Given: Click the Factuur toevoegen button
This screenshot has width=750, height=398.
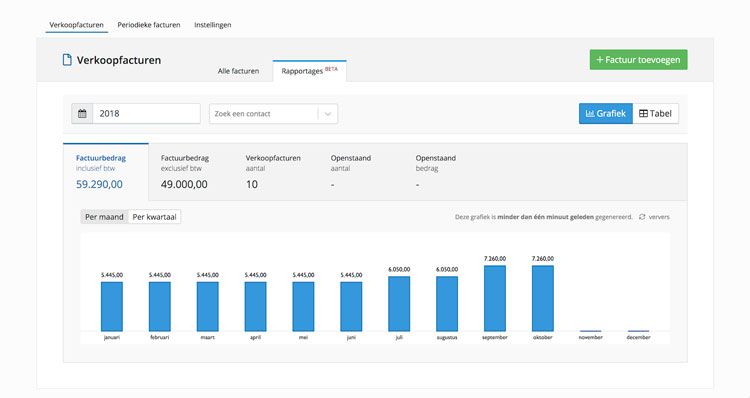Looking at the screenshot, I should [639, 60].
